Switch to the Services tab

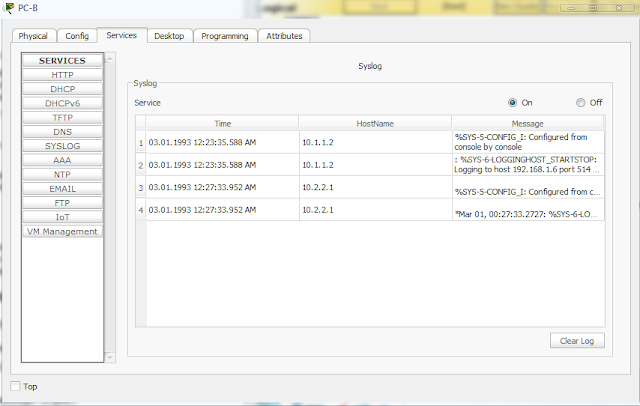[122, 35]
